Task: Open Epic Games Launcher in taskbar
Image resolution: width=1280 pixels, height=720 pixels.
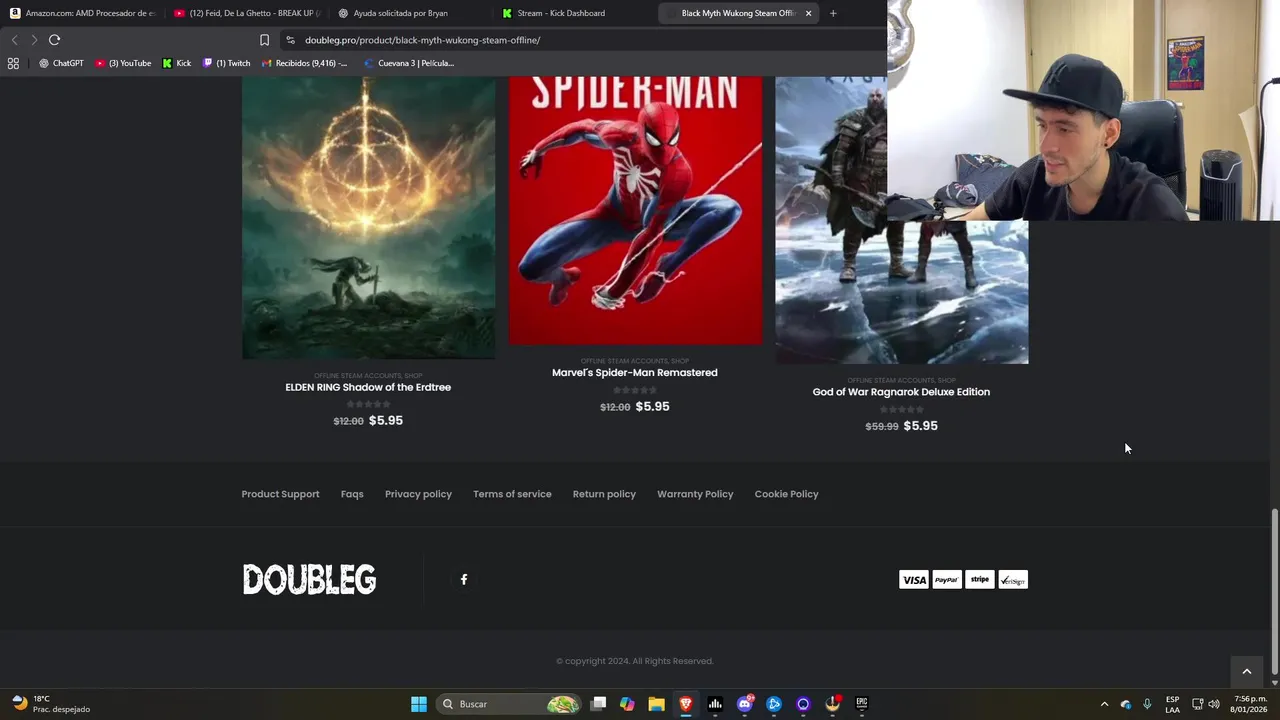Action: pyautogui.click(x=862, y=704)
